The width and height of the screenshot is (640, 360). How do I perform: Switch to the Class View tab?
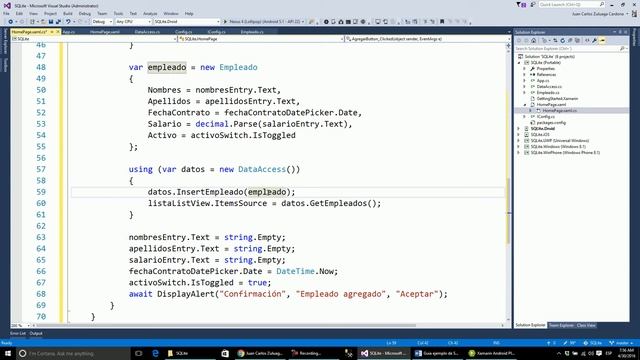tap(586, 325)
